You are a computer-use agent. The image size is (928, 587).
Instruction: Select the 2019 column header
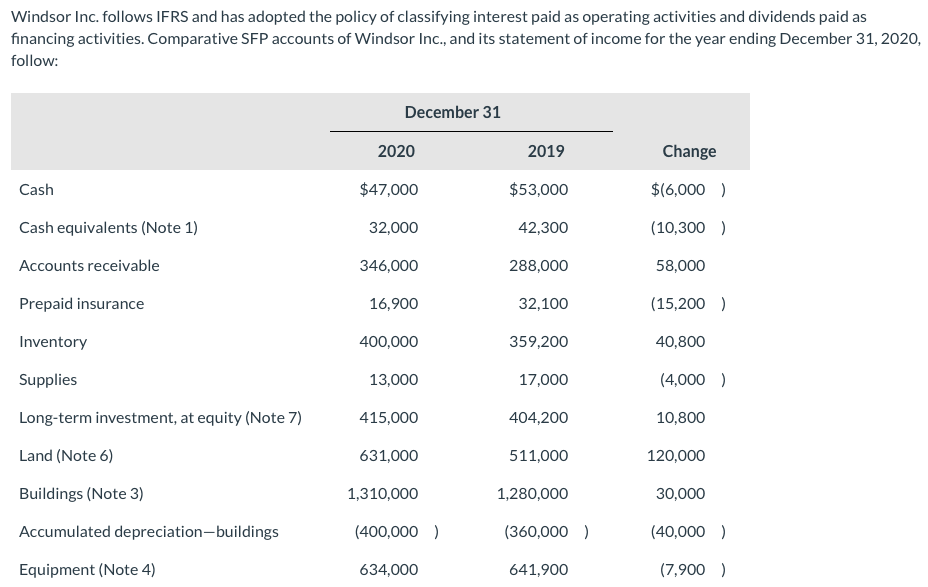[x=546, y=151]
